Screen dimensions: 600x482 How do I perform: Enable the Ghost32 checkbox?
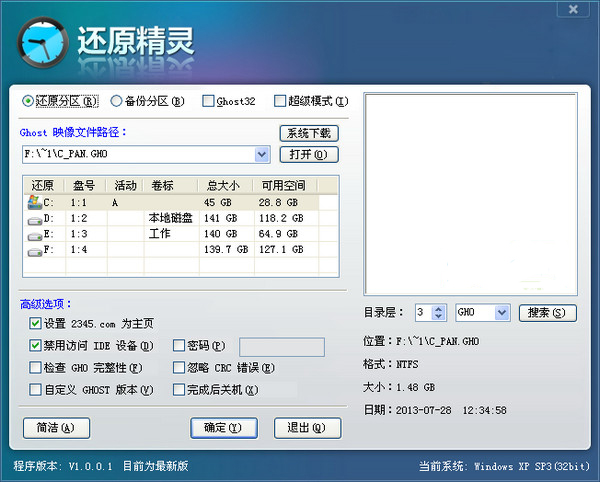pos(208,101)
